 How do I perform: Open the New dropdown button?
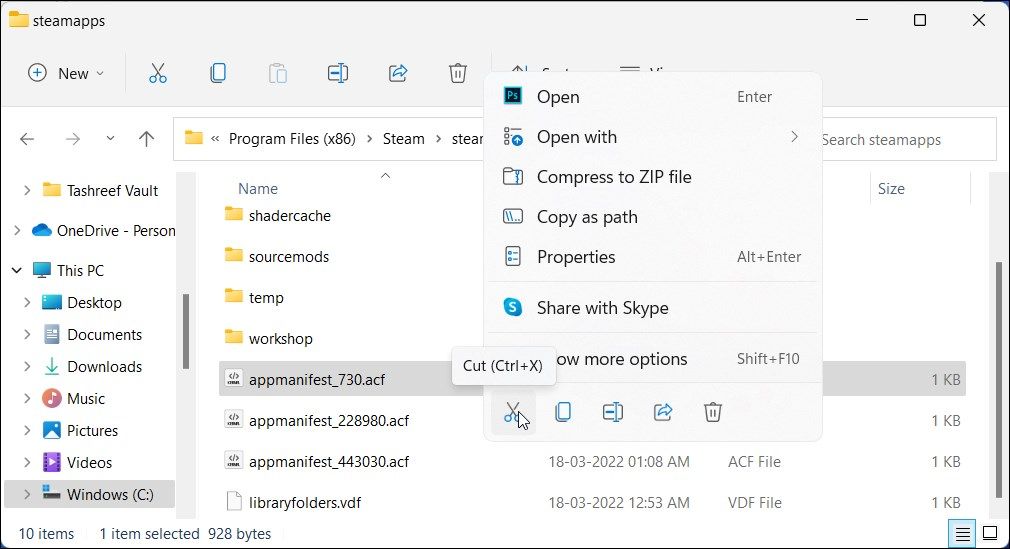coord(66,73)
